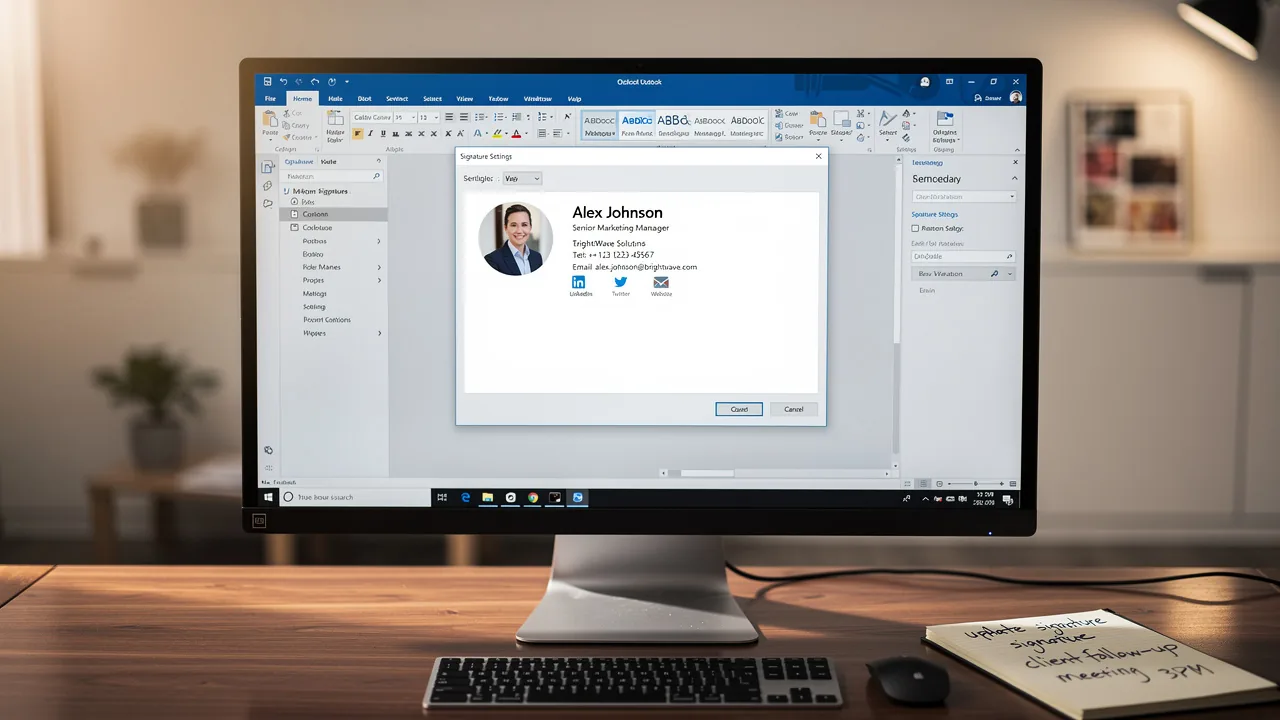Expand the Folder Manes chevron in the left list

click(379, 267)
